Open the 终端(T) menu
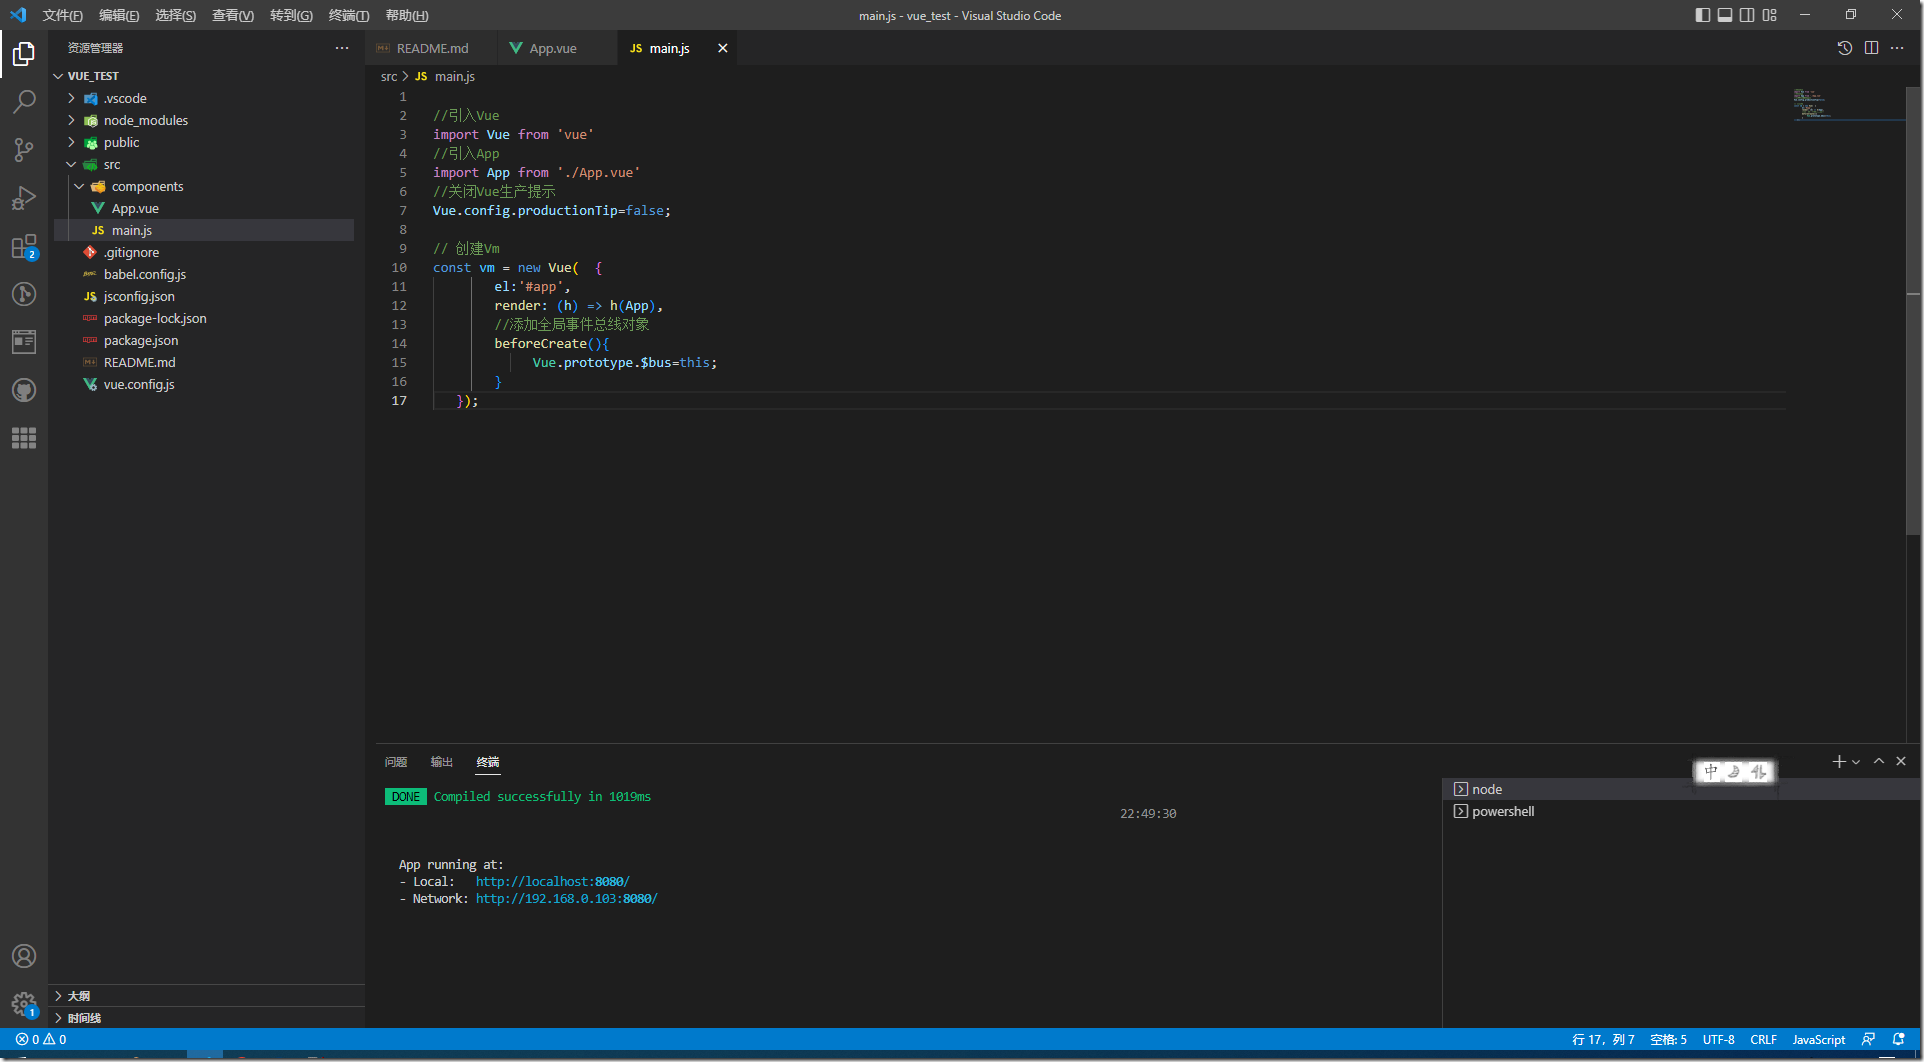 tap(349, 15)
